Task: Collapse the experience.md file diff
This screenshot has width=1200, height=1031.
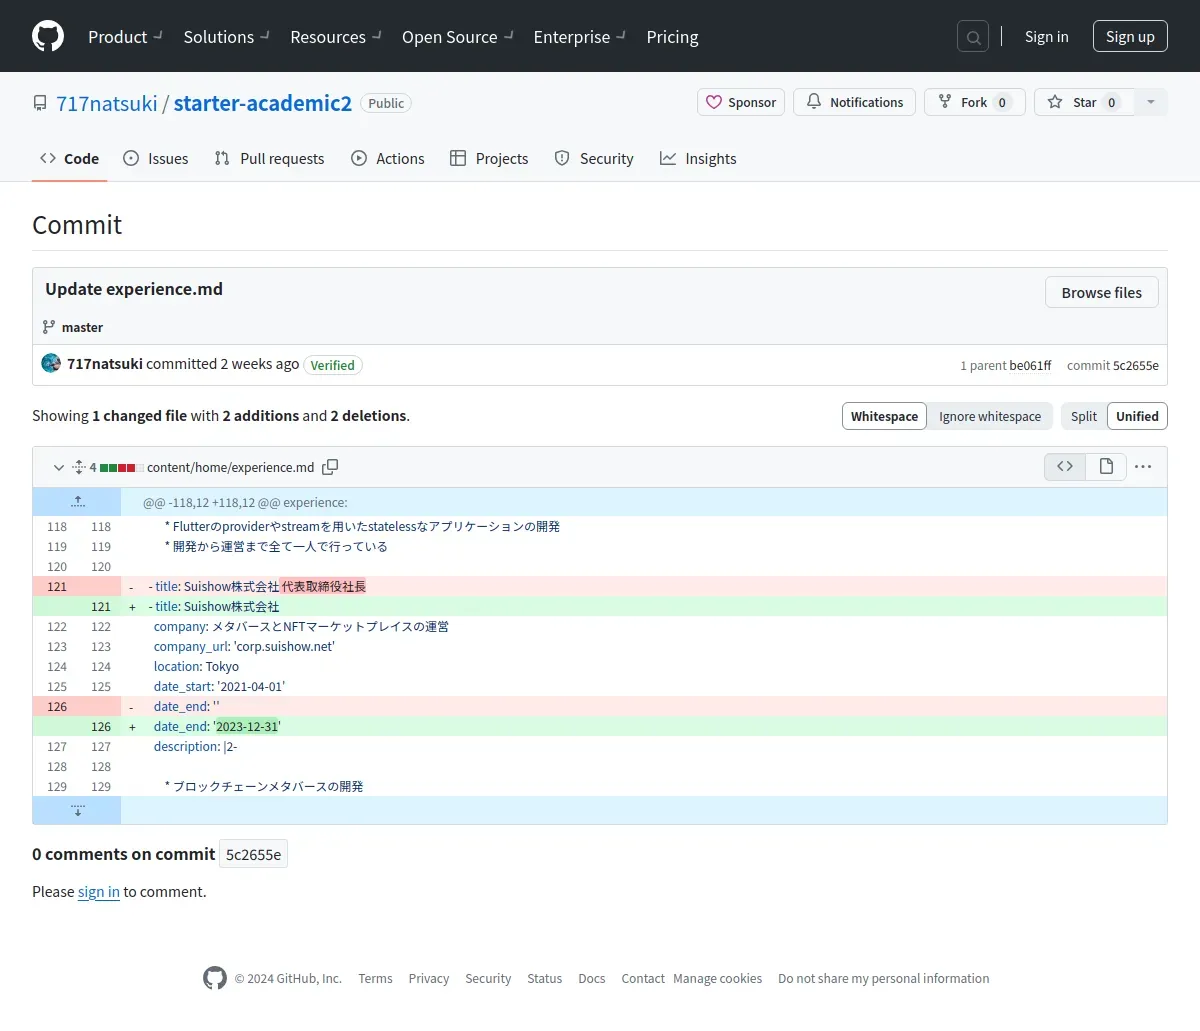Action: click(x=58, y=467)
